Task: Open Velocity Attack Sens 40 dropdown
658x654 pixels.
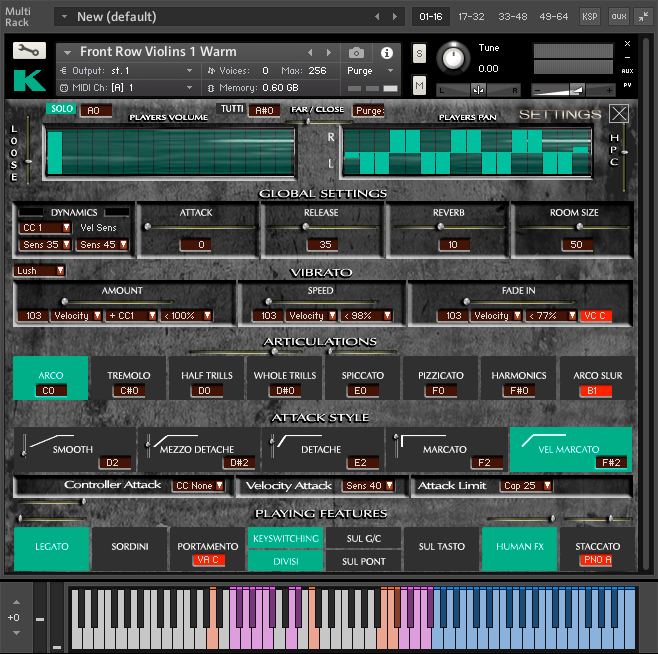Action: pyautogui.click(x=368, y=486)
